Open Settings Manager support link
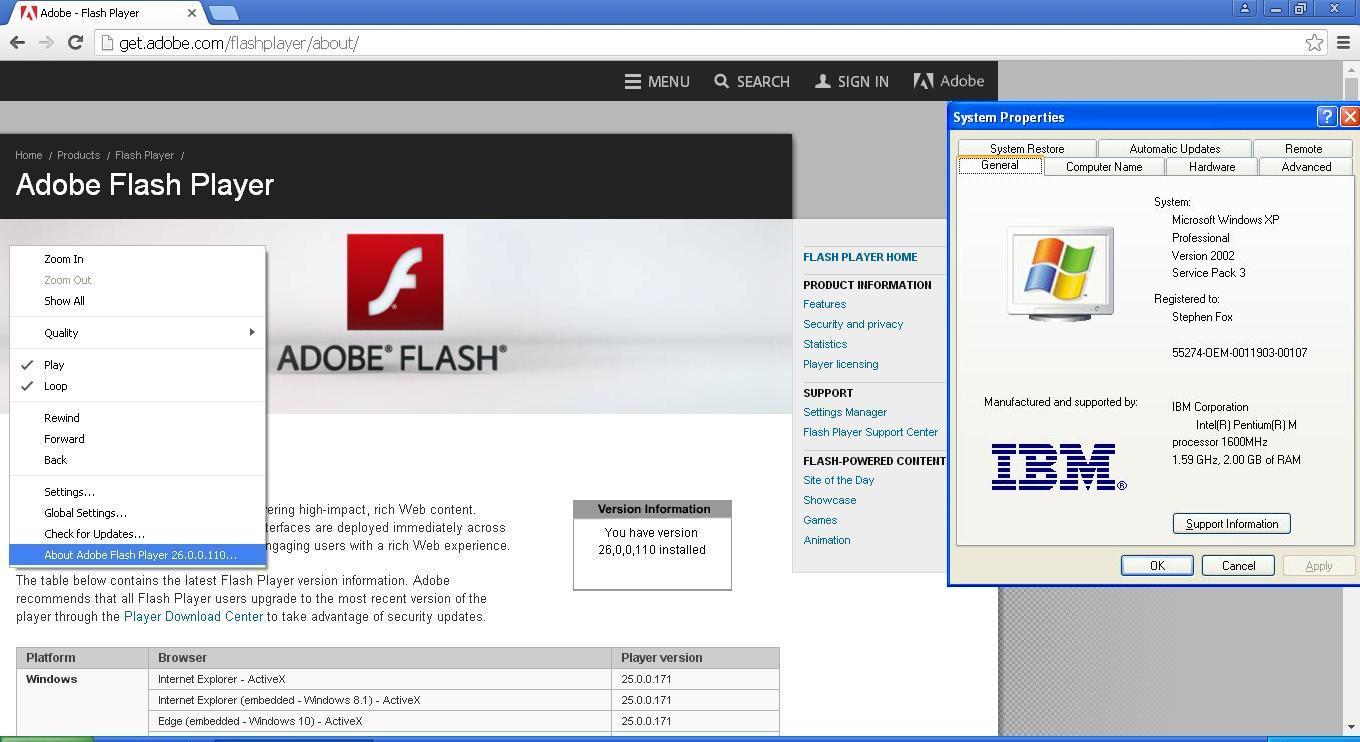 click(x=845, y=412)
